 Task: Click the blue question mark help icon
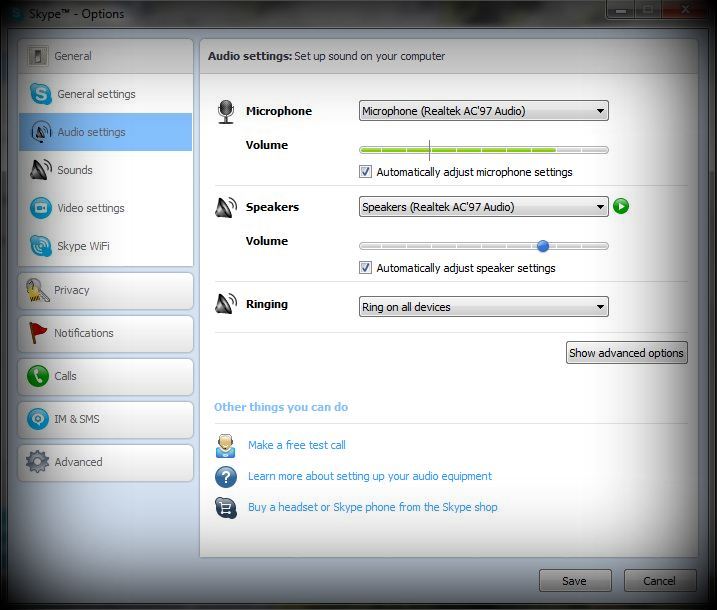coord(226,477)
